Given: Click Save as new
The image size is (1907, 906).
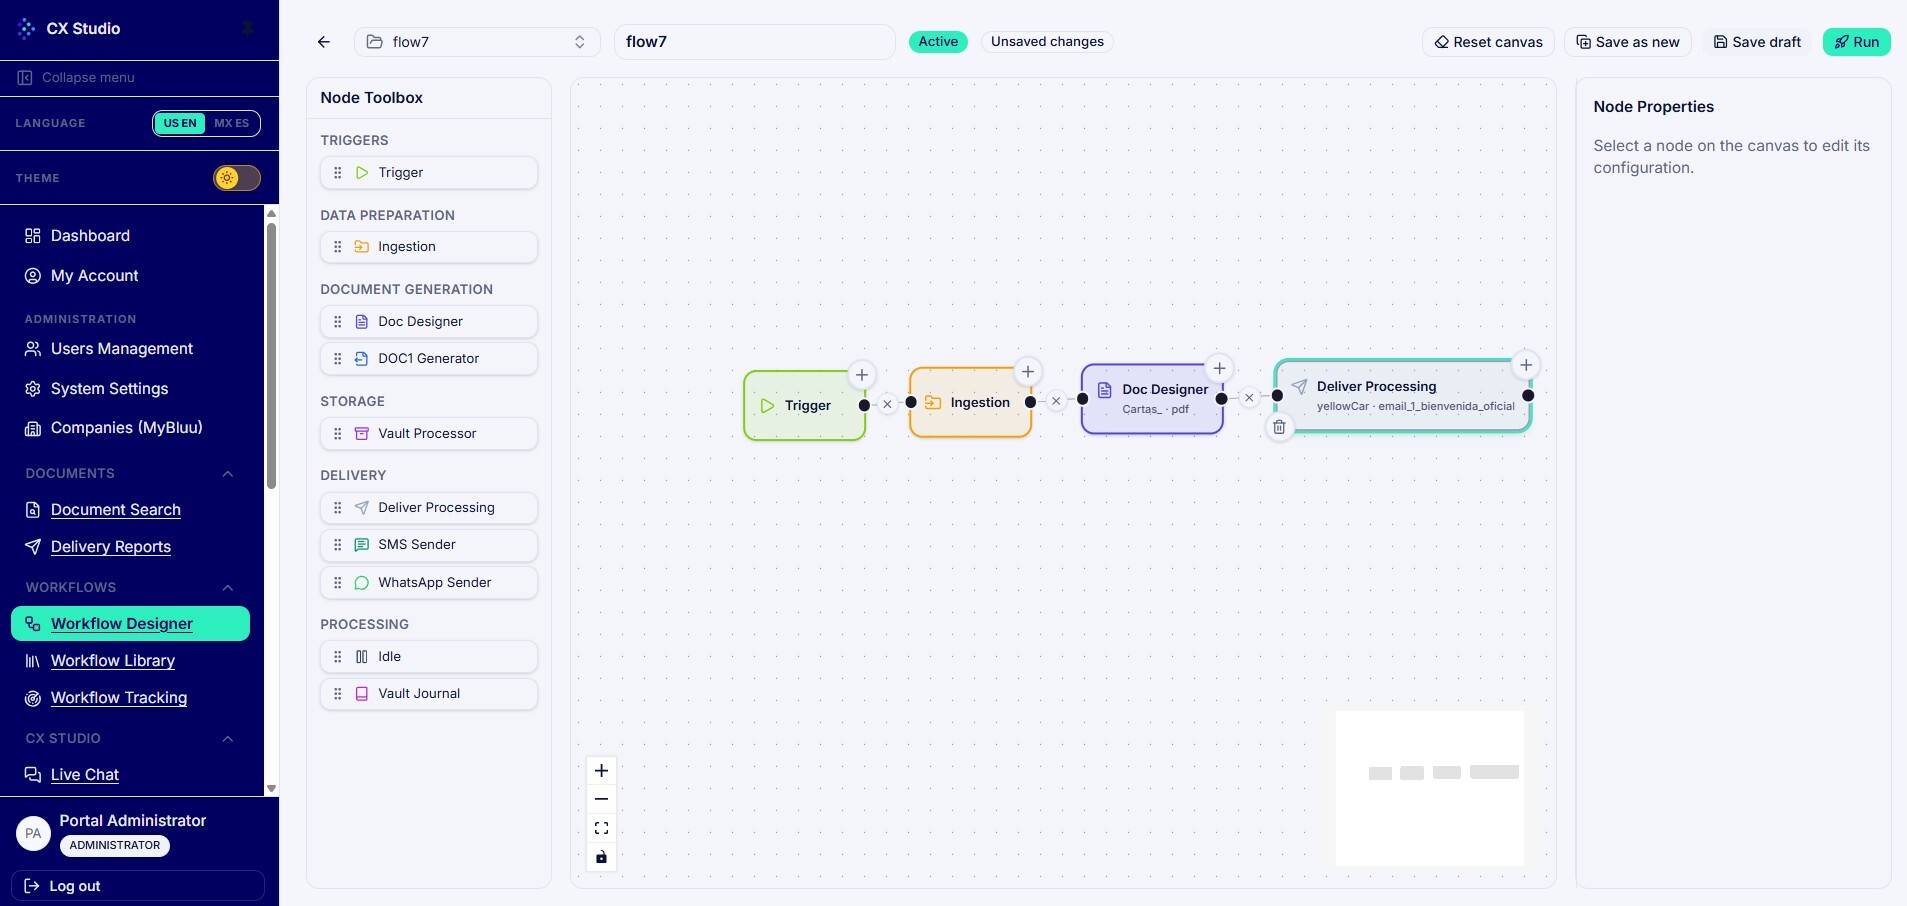Looking at the screenshot, I should (1628, 42).
